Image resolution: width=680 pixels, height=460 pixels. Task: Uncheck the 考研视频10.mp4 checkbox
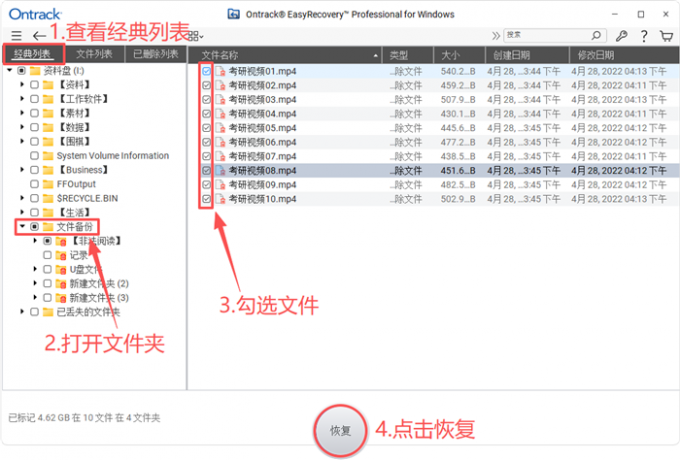[x=206, y=199]
